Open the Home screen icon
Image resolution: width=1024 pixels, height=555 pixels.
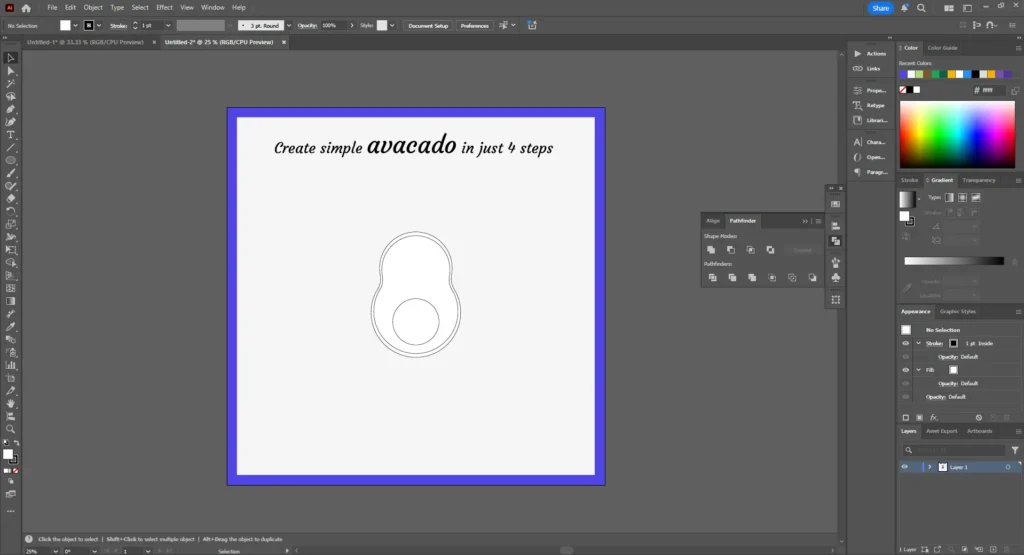[x=26, y=8]
